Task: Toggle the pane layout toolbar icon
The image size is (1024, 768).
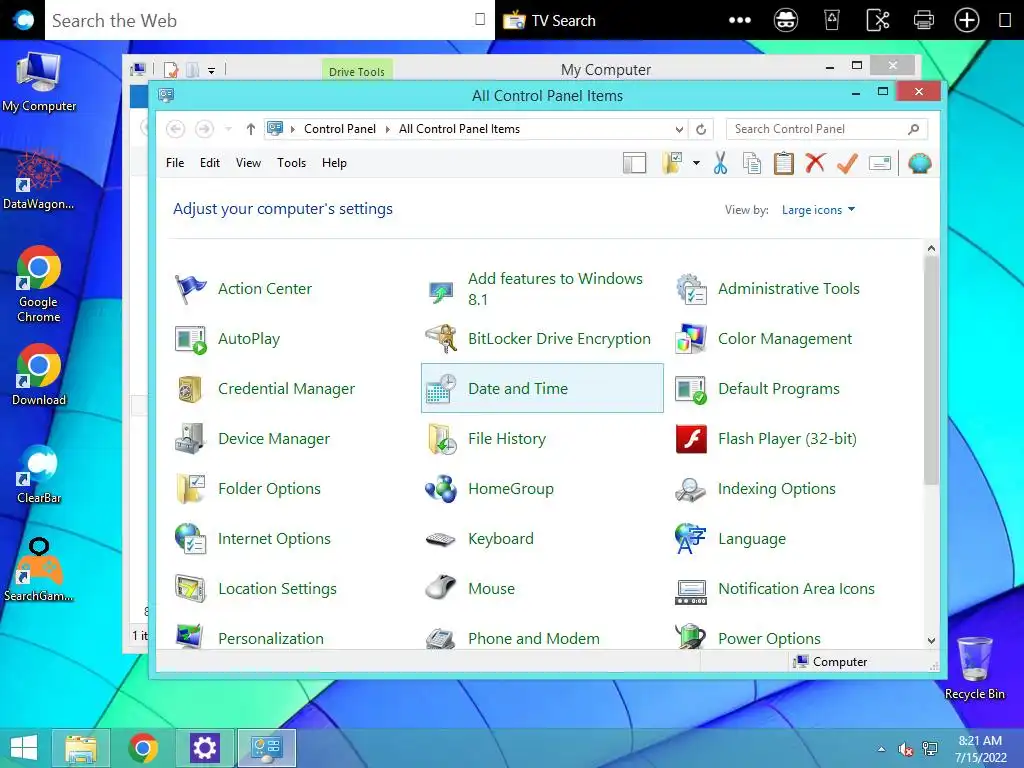Action: pyautogui.click(x=634, y=163)
